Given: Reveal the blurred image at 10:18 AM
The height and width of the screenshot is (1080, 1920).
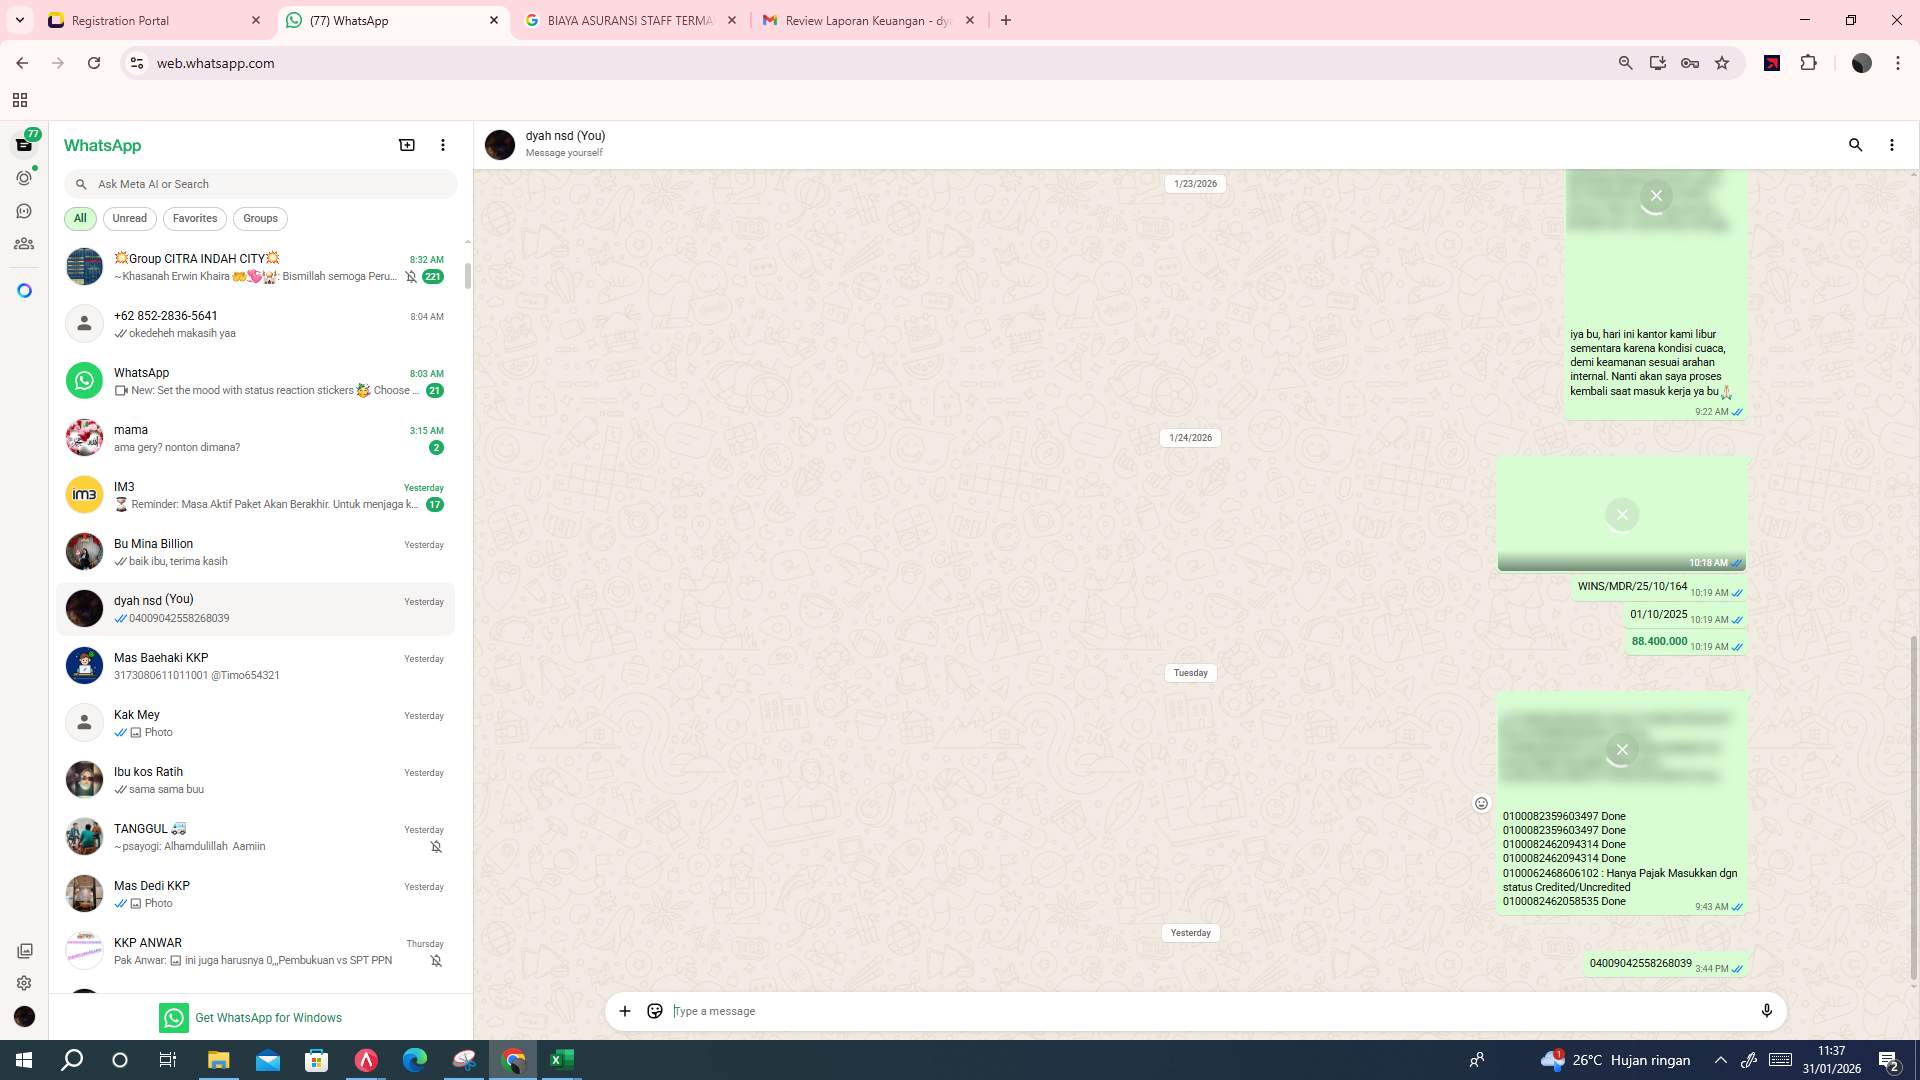Looking at the screenshot, I should point(1622,514).
